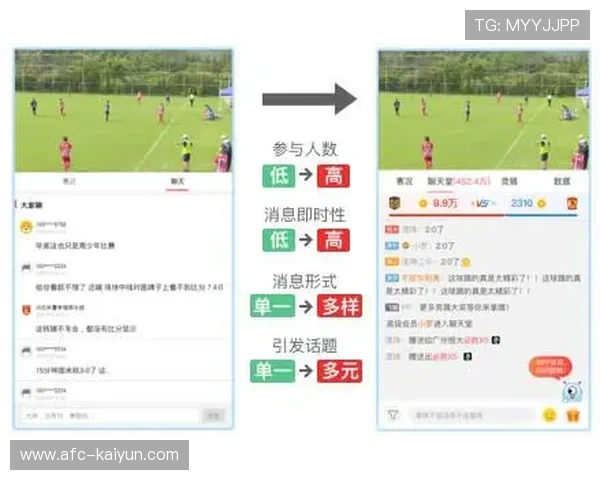This screenshot has width=600, height=480.
Task: Switch to 赛况 tab in left phone
Action: tap(69, 181)
